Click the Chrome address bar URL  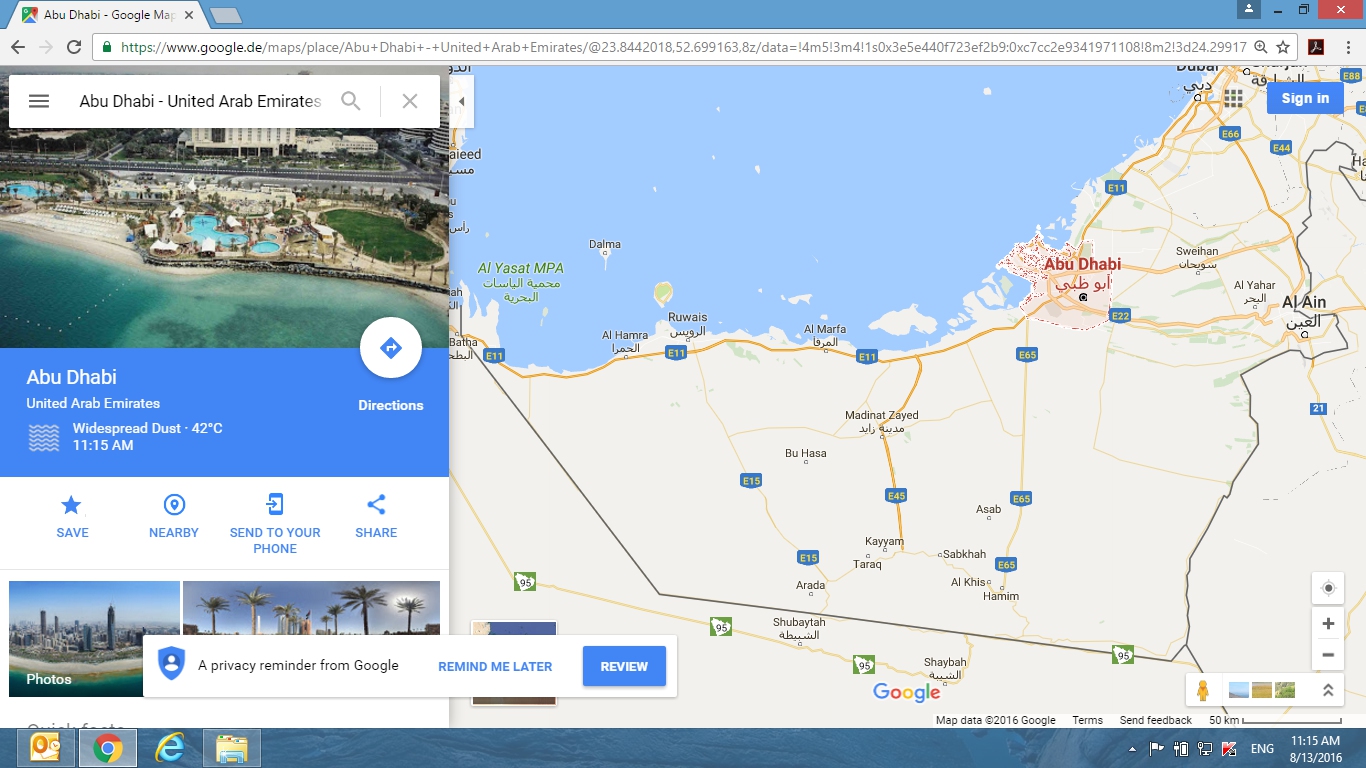click(683, 47)
